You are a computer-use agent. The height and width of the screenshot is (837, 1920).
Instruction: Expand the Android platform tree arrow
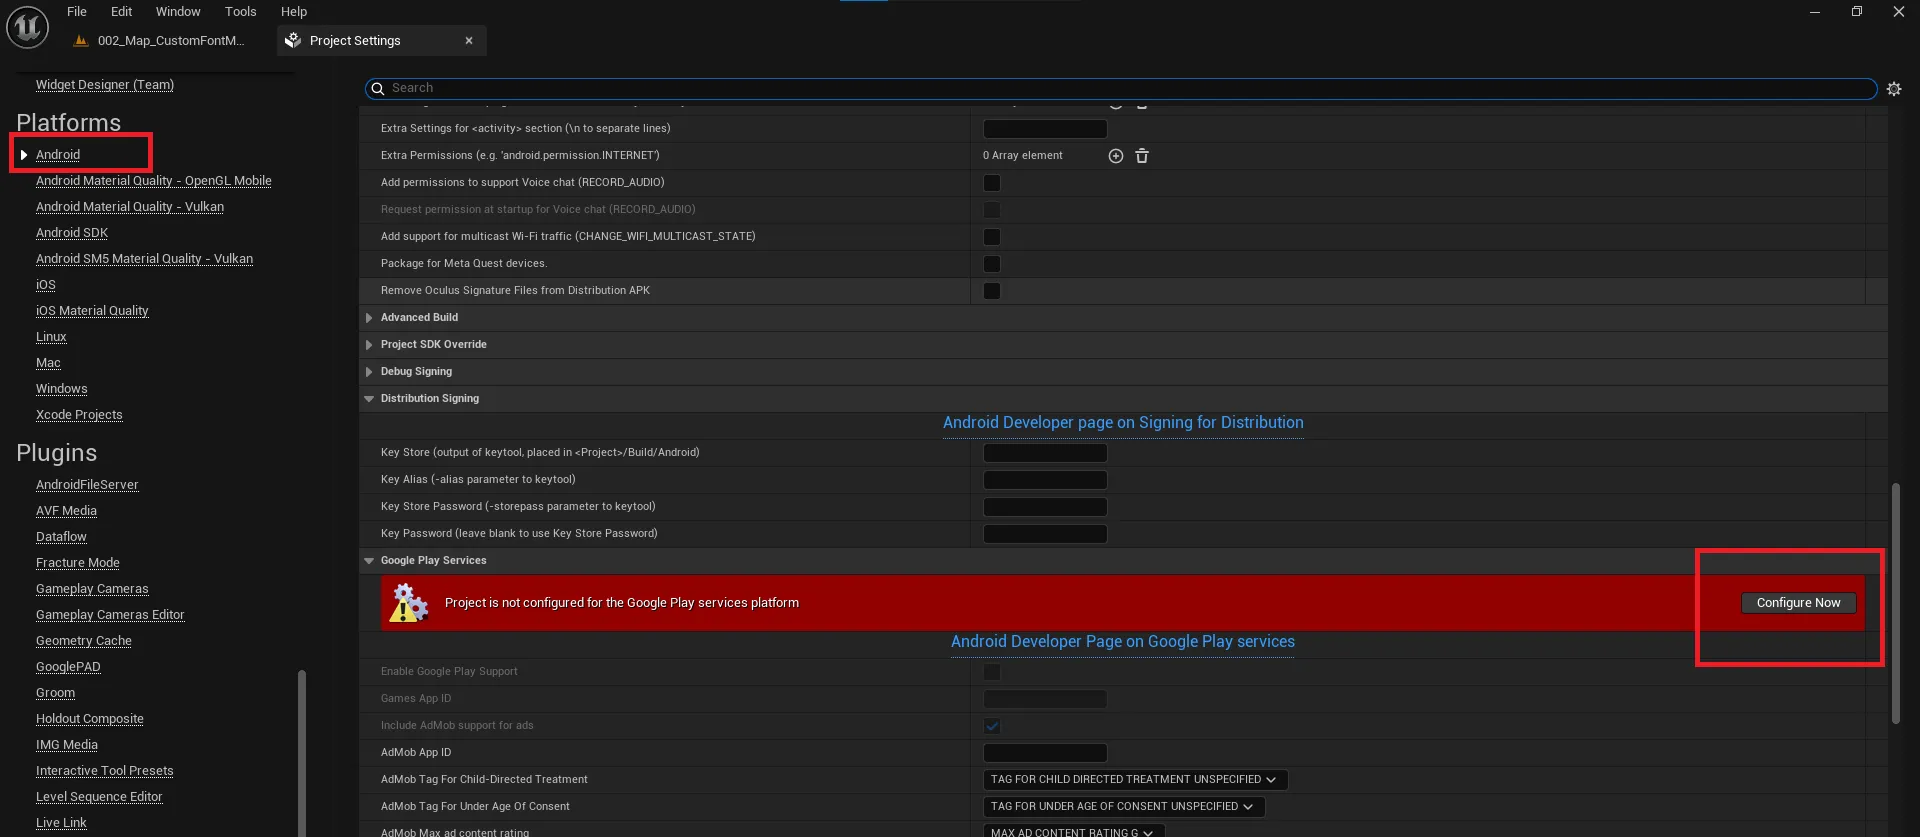pyautogui.click(x=24, y=155)
